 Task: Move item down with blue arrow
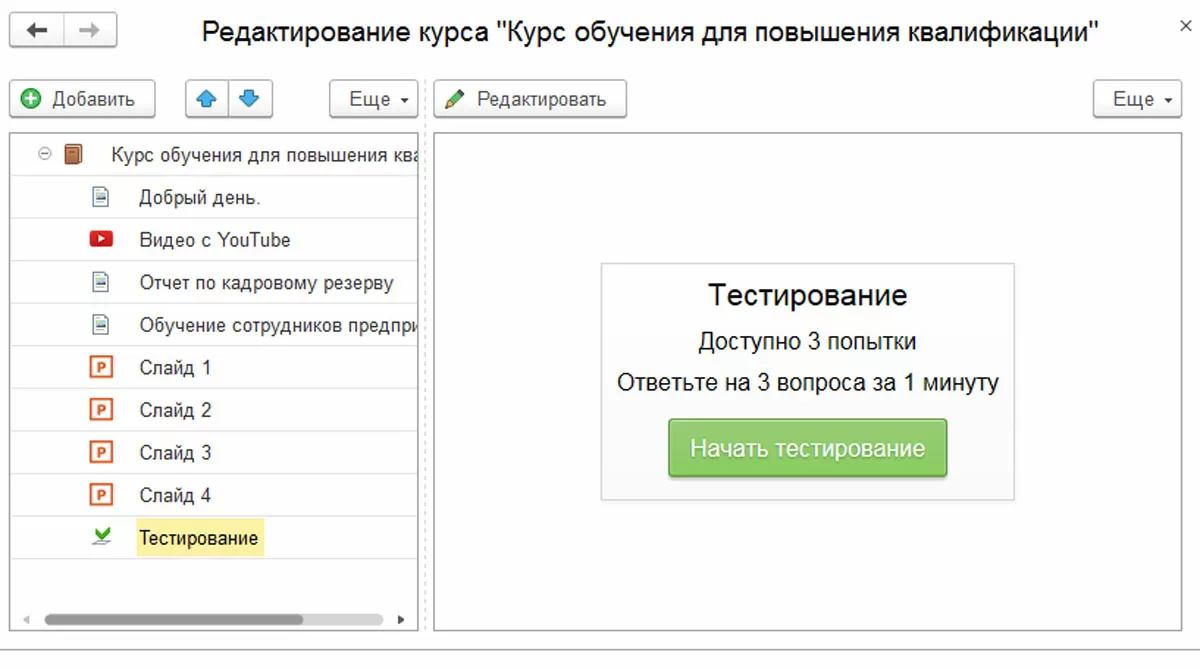250,99
